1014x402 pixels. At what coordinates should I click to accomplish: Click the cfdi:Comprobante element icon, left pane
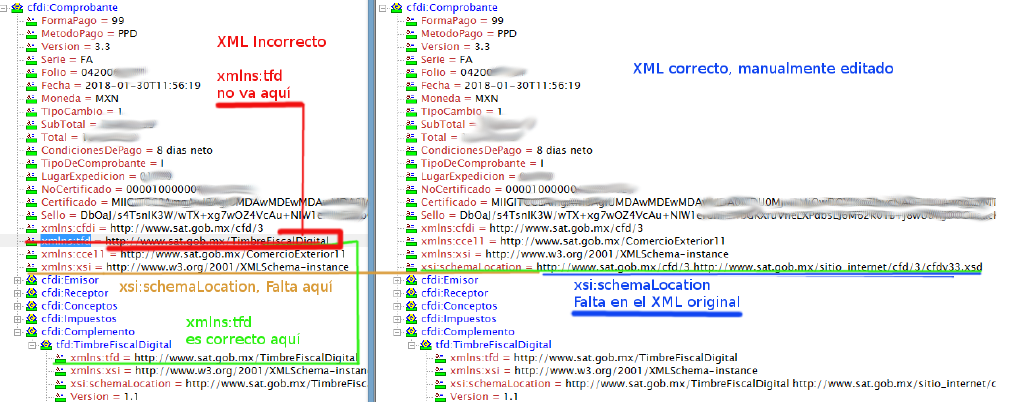tap(17, 8)
